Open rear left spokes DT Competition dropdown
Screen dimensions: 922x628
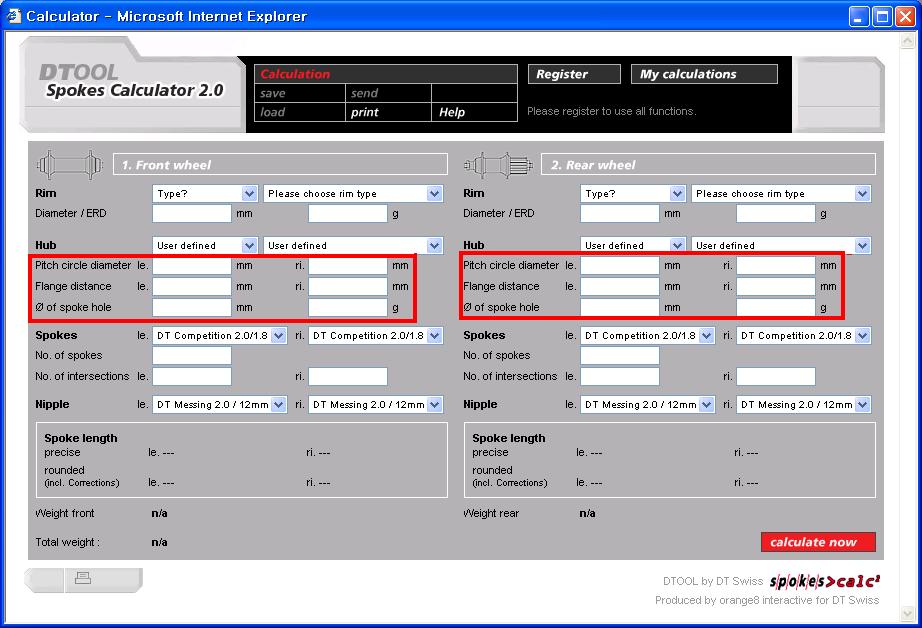(x=648, y=336)
